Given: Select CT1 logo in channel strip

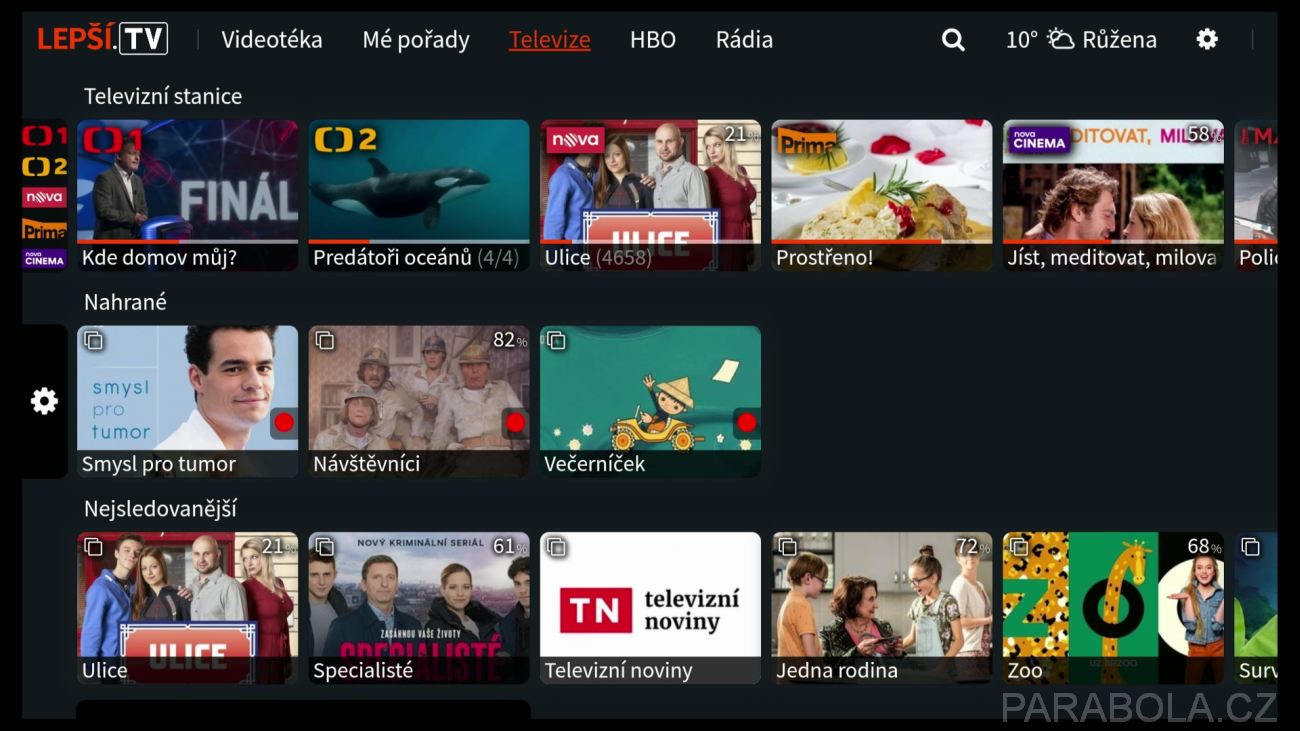Looking at the screenshot, I should point(45,136).
